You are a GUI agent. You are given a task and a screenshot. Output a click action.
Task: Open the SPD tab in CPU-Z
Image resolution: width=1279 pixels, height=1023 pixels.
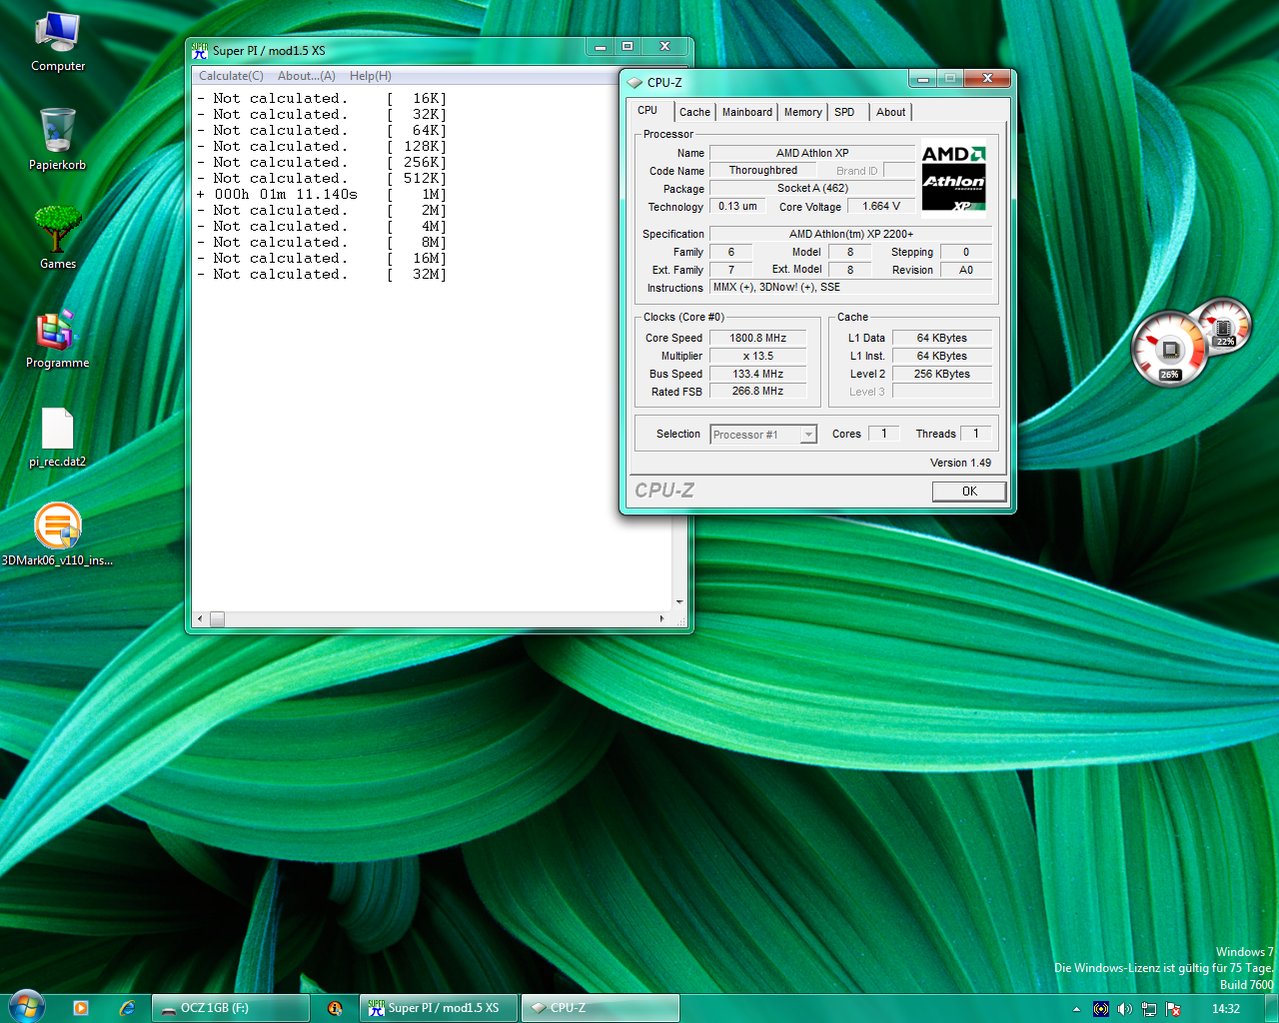[x=845, y=112]
